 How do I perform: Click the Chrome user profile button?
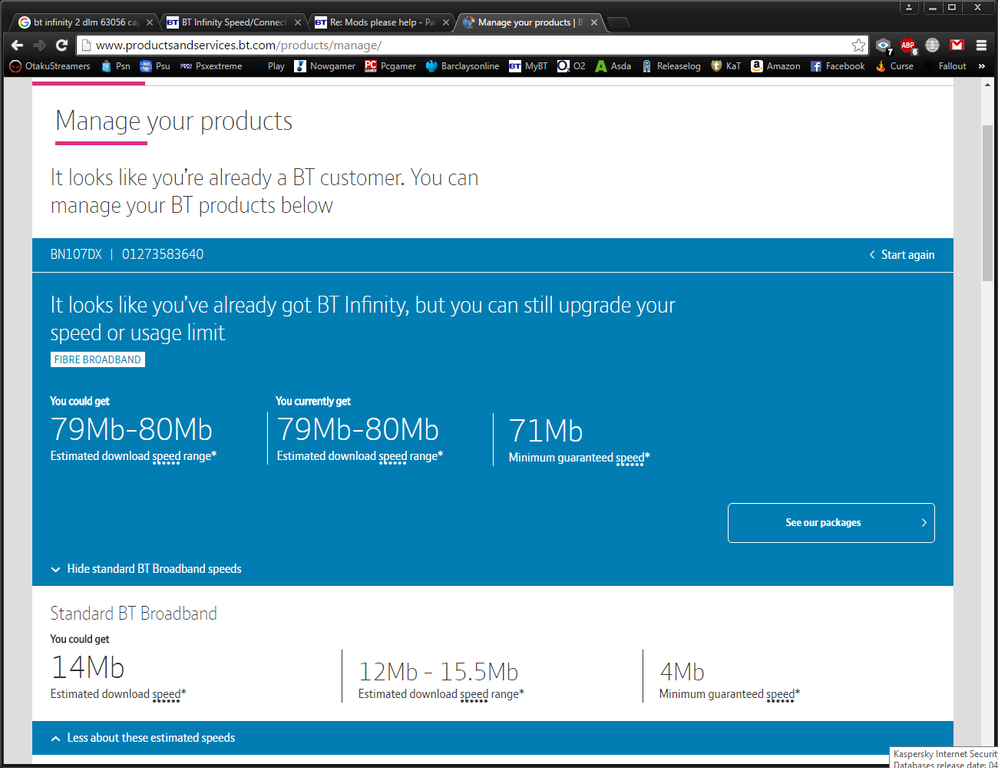click(908, 7)
